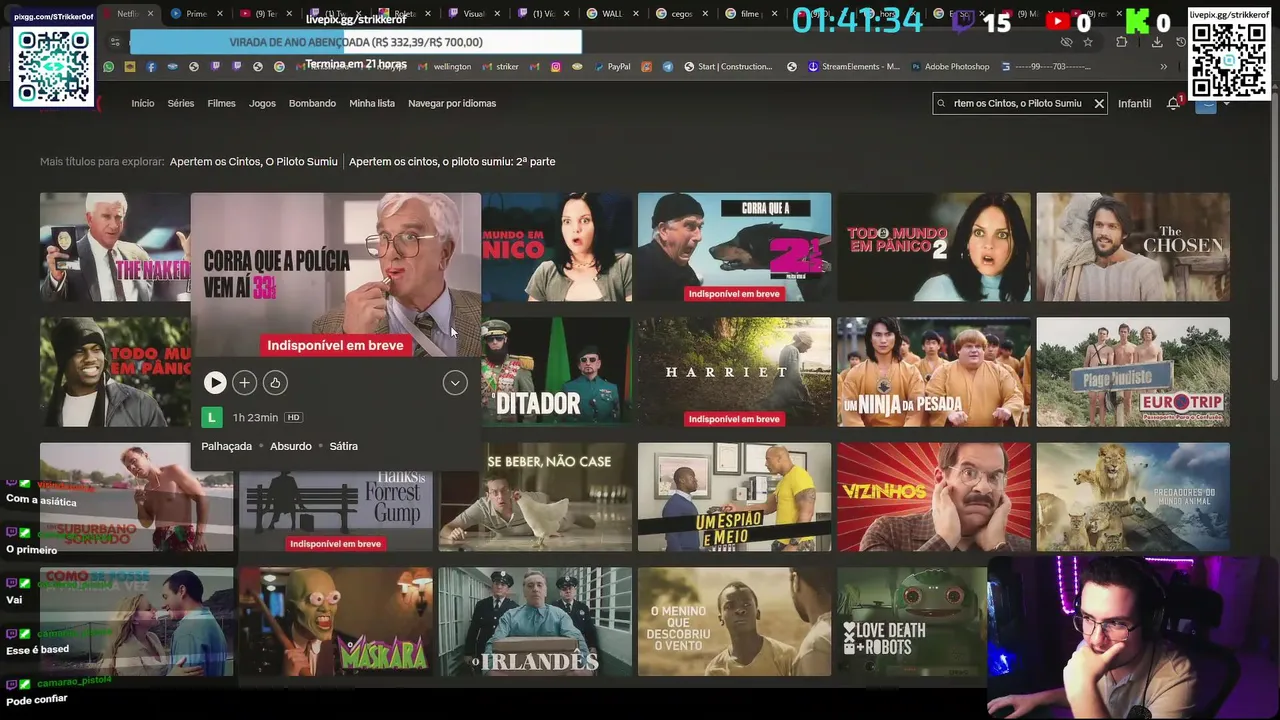The width and height of the screenshot is (1280, 720).
Task: Open Love Death + Robots thumbnail
Action: 912,622
